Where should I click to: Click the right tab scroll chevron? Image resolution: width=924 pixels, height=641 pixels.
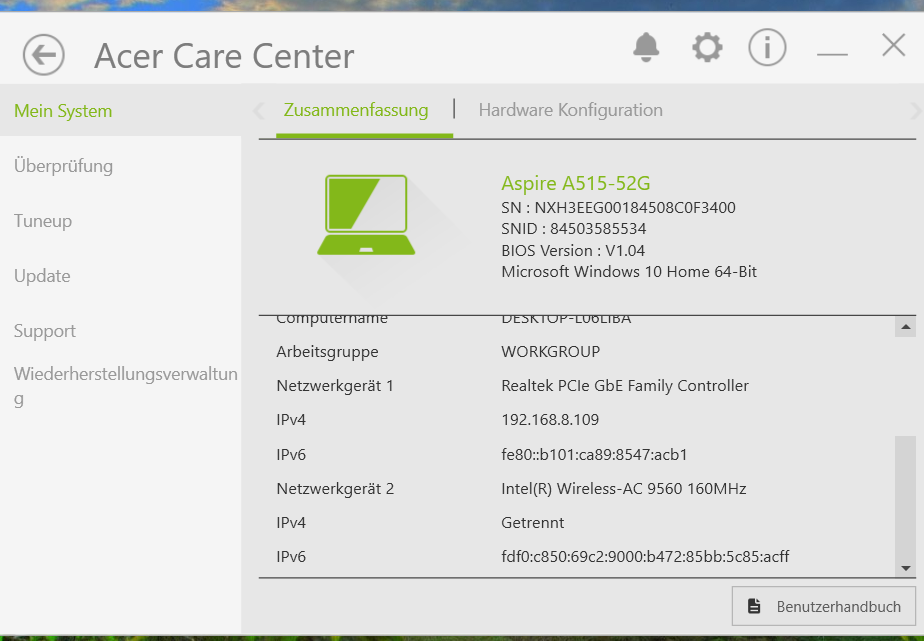(916, 111)
